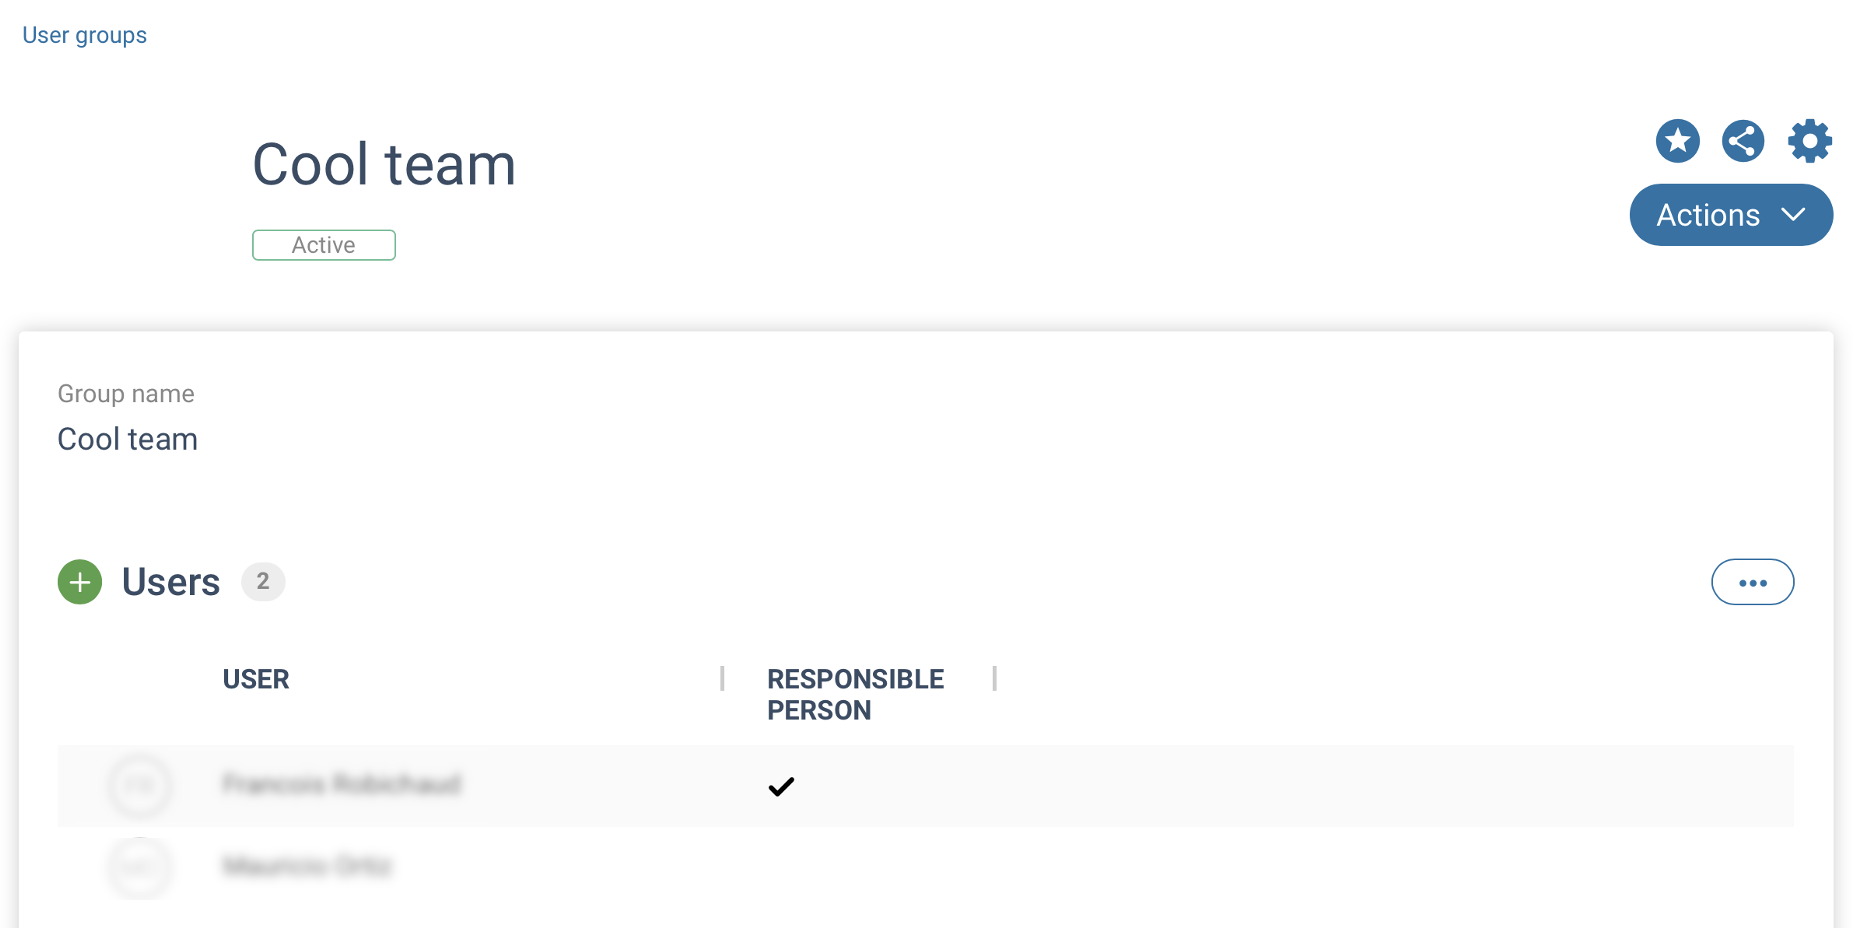
Task: Click the Users count badge showing 2
Action: (x=263, y=581)
